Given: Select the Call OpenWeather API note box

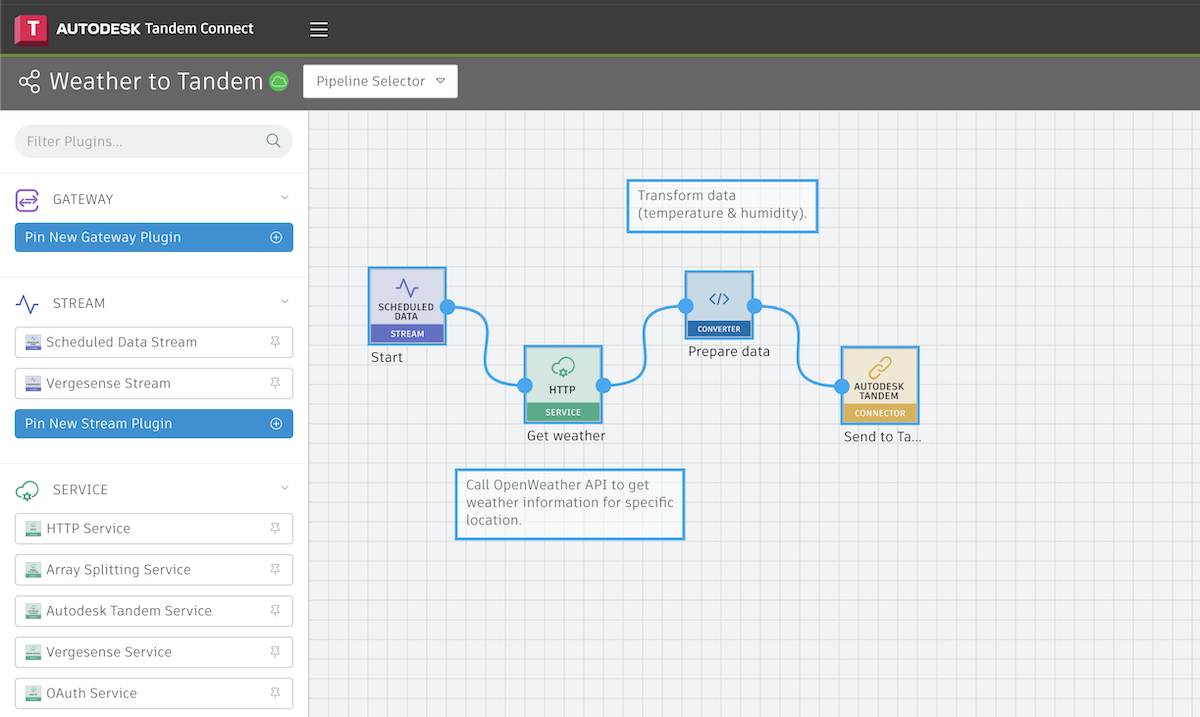Looking at the screenshot, I should coord(570,504).
